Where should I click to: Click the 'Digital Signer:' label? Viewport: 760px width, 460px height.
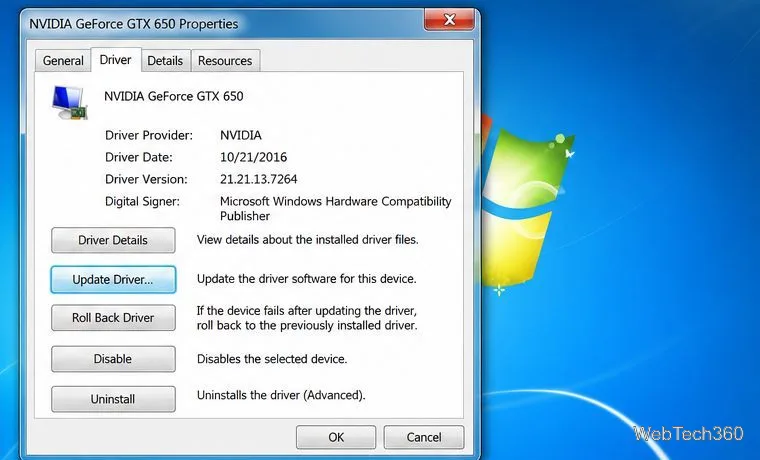[142, 201]
